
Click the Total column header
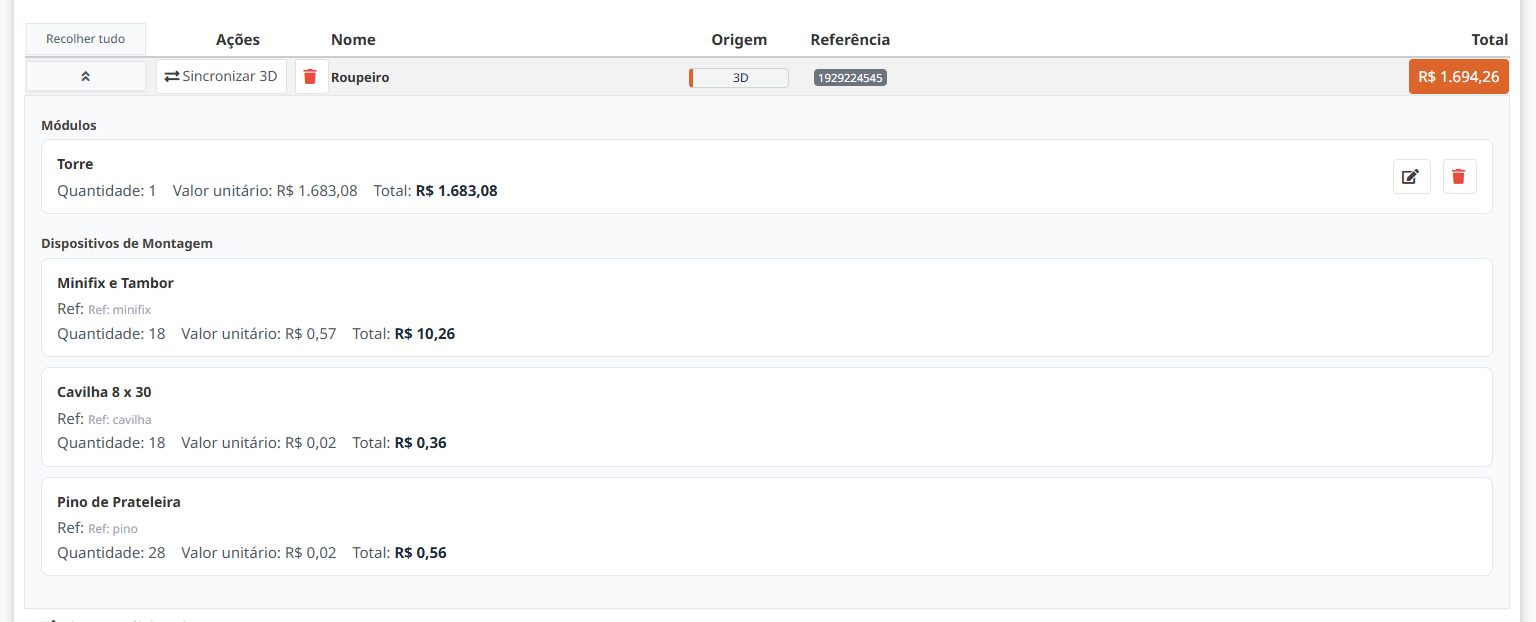(1489, 40)
